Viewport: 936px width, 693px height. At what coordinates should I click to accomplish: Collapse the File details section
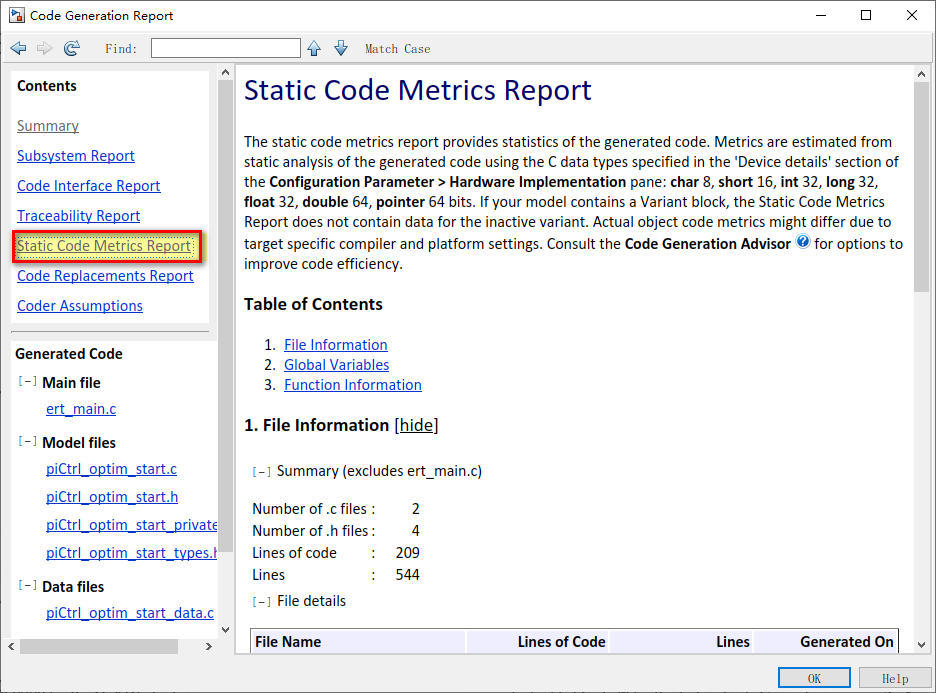[x=264, y=600]
